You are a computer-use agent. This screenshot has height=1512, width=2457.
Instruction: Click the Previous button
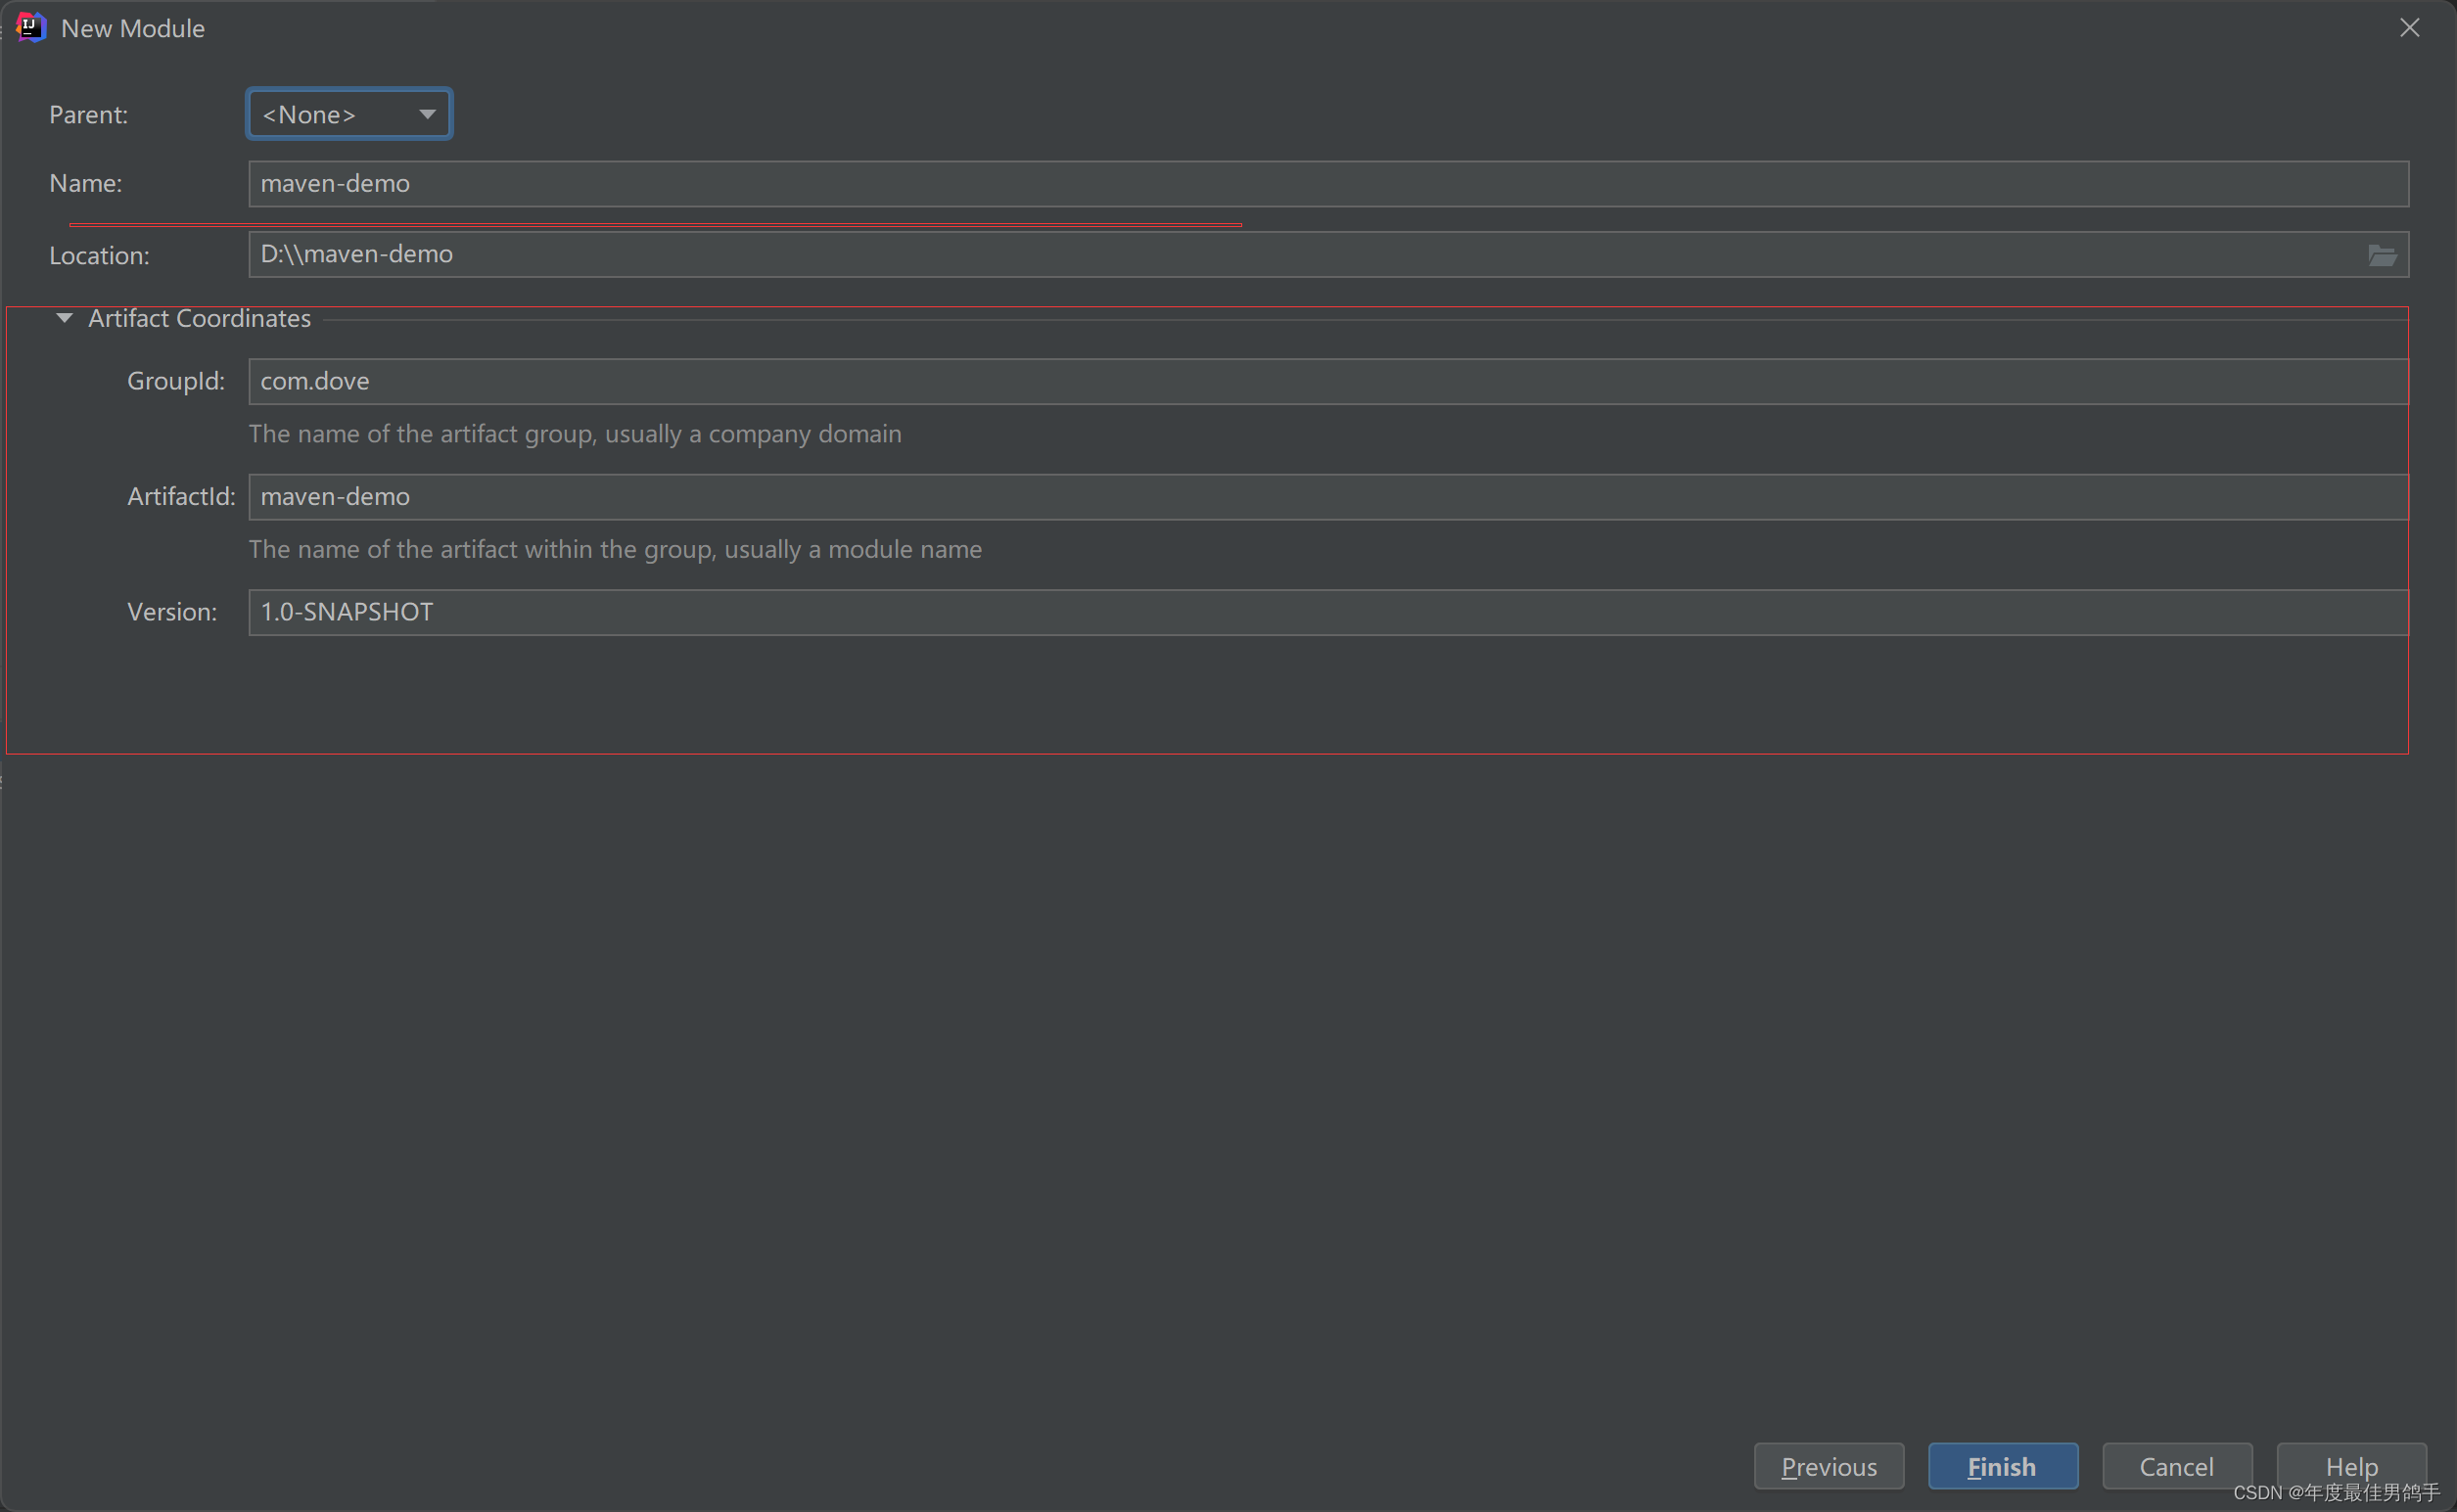(1829, 1466)
